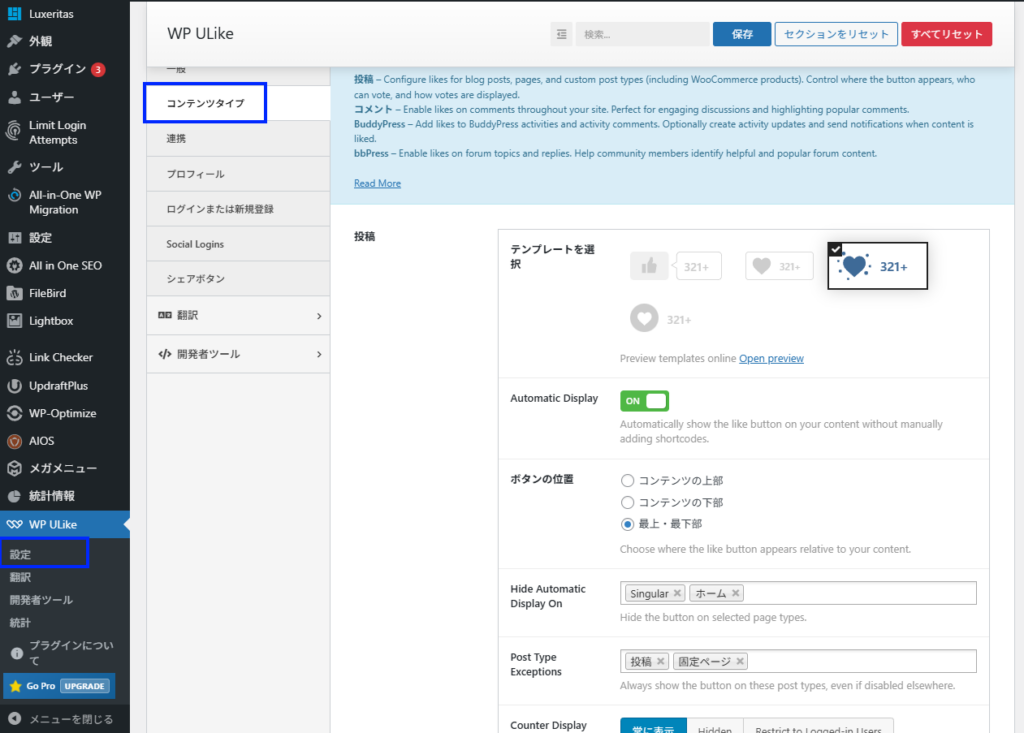Click the red すべてリセット button
Image resolution: width=1024 pixels, height=733 pixels.
click(x=946, y=34)
